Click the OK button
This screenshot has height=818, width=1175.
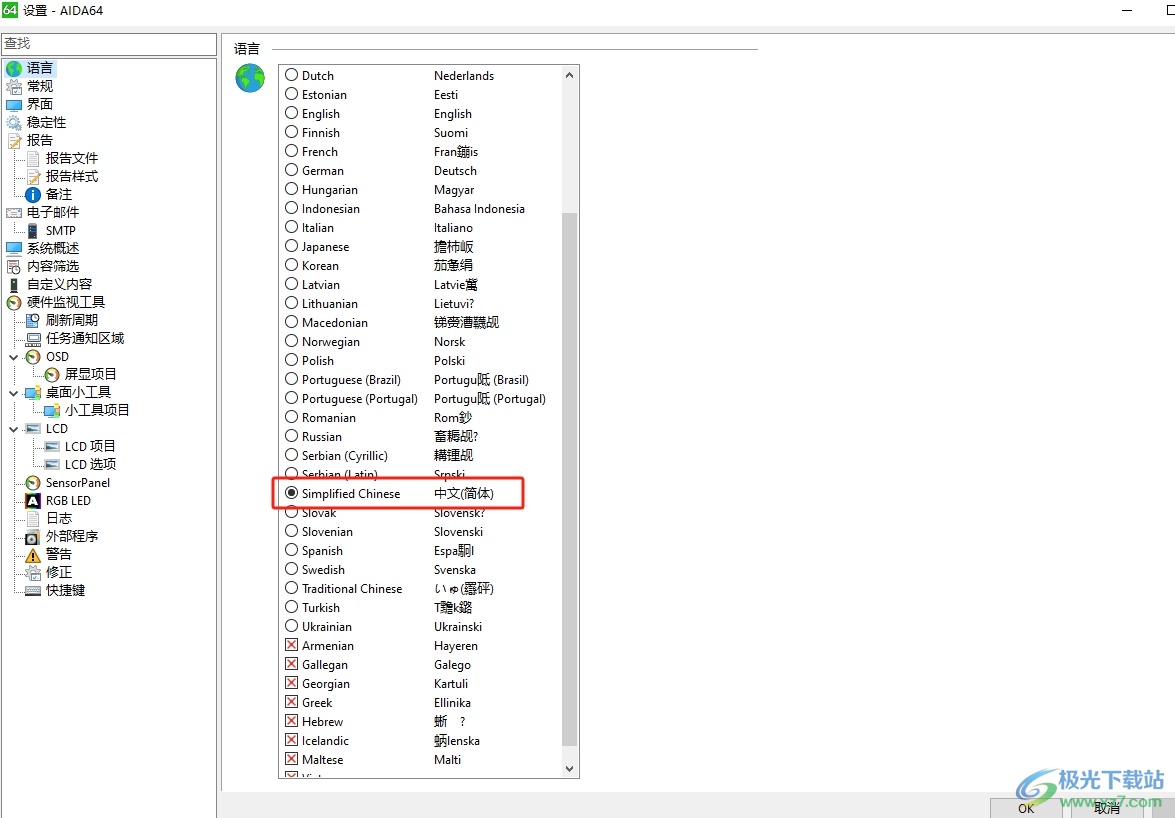[1026, 808]
